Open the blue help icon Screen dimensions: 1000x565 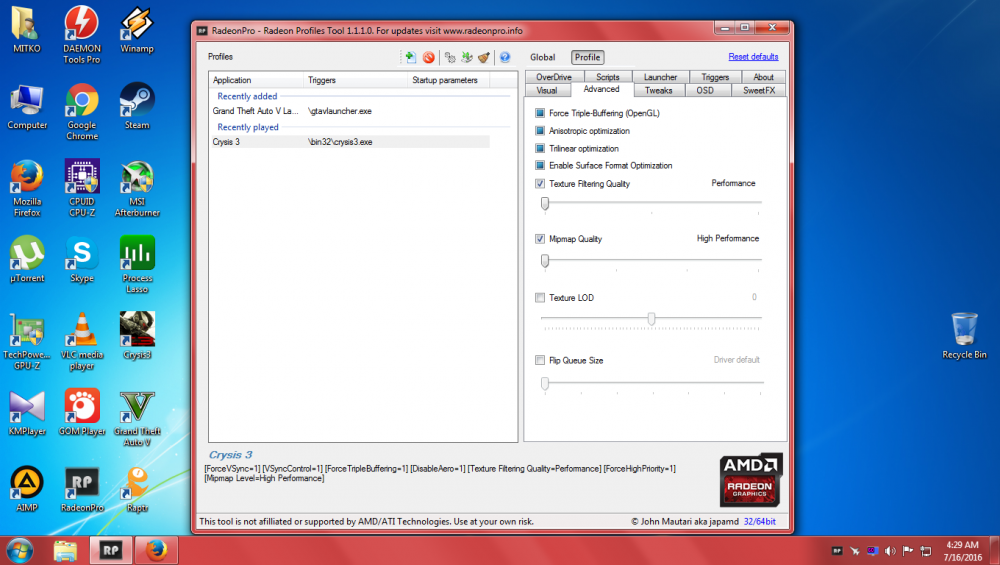pos(505,57)
